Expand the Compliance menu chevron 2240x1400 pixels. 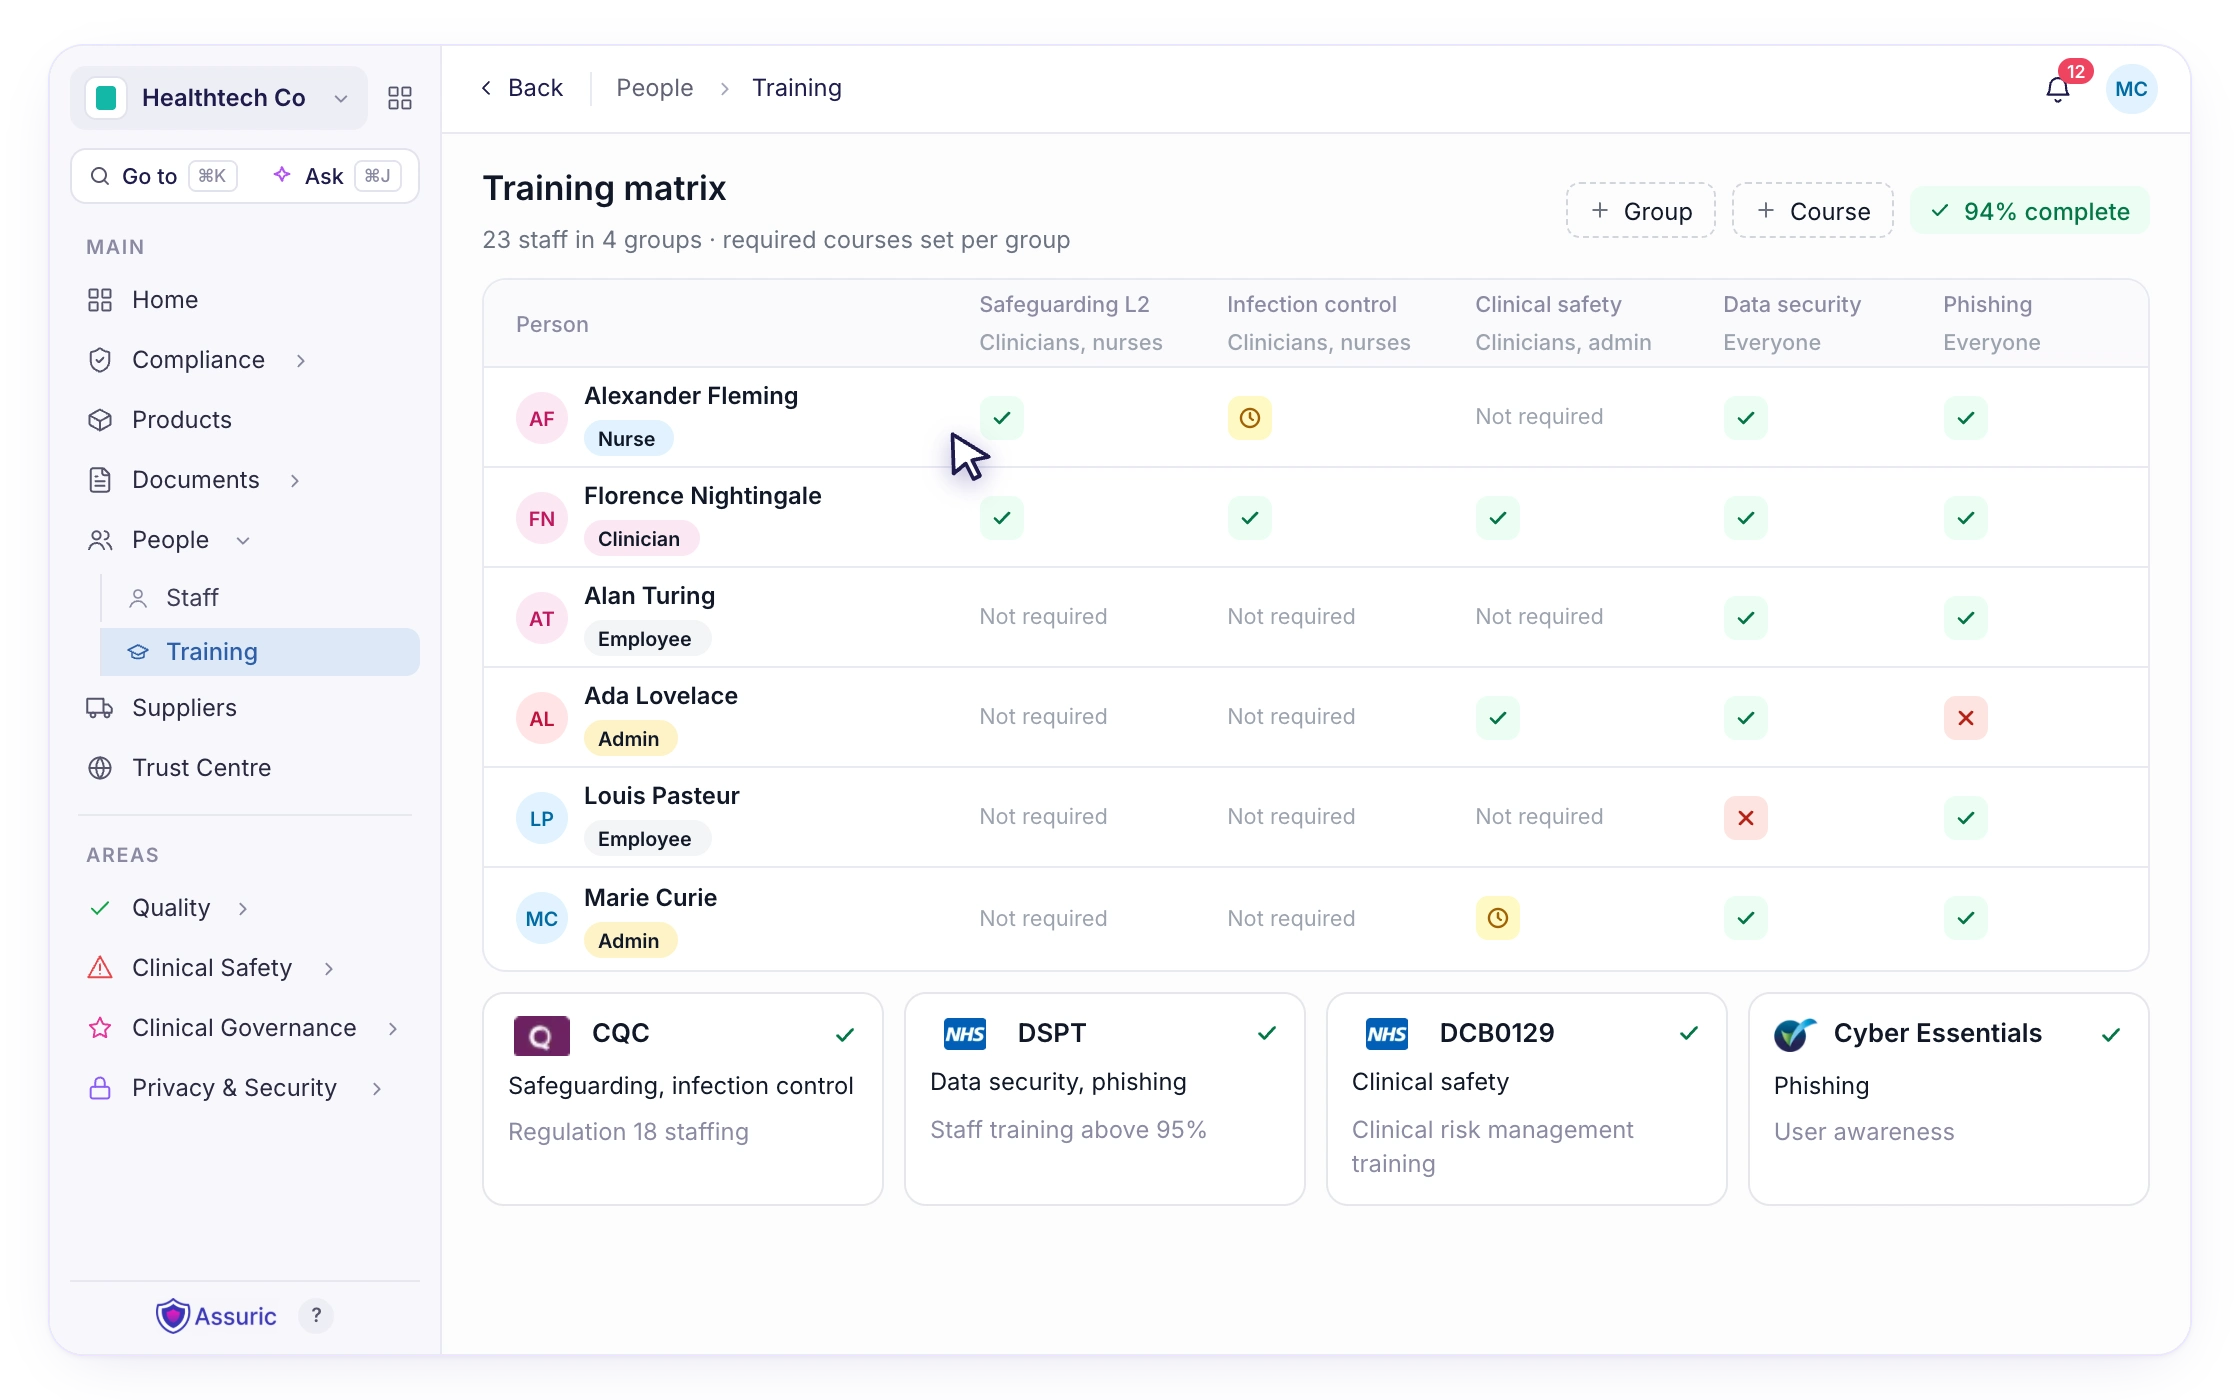point(300,360)
